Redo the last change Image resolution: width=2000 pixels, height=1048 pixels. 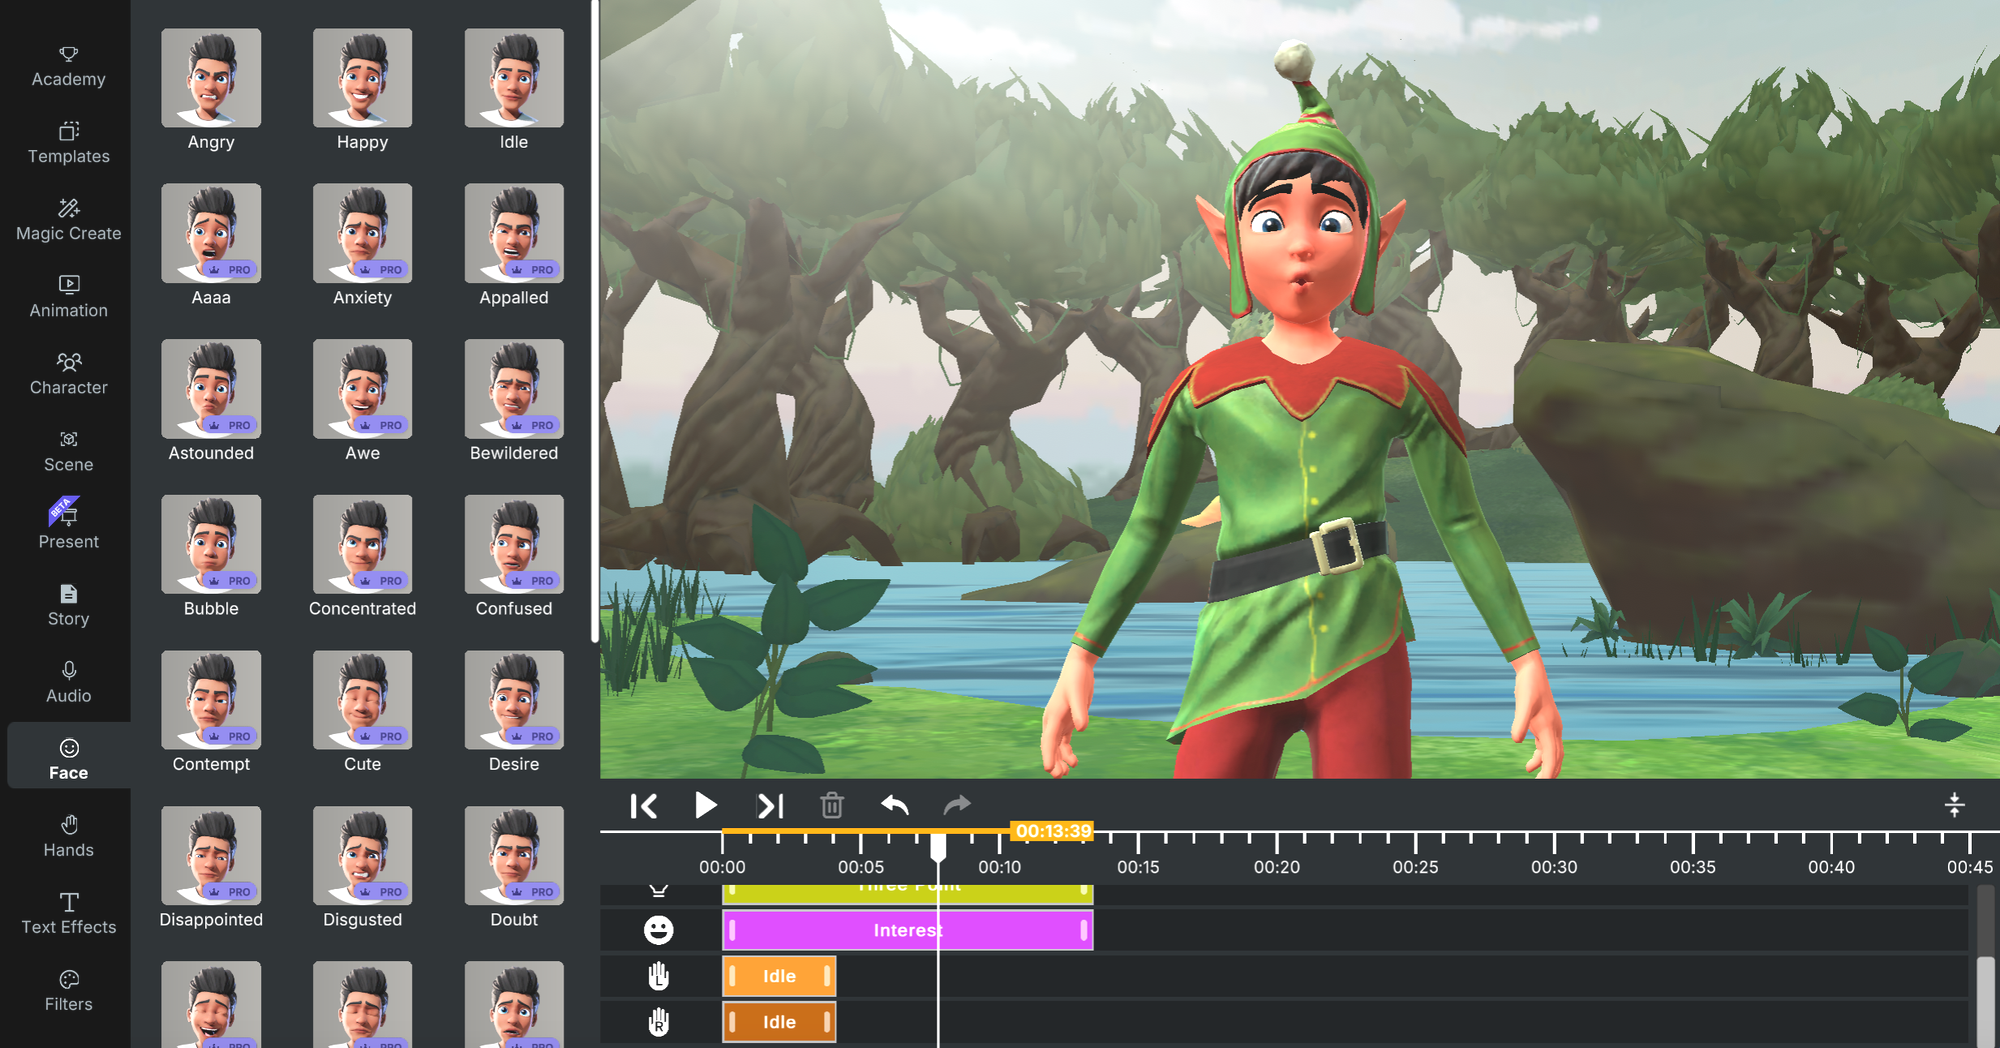pos(957,805)
